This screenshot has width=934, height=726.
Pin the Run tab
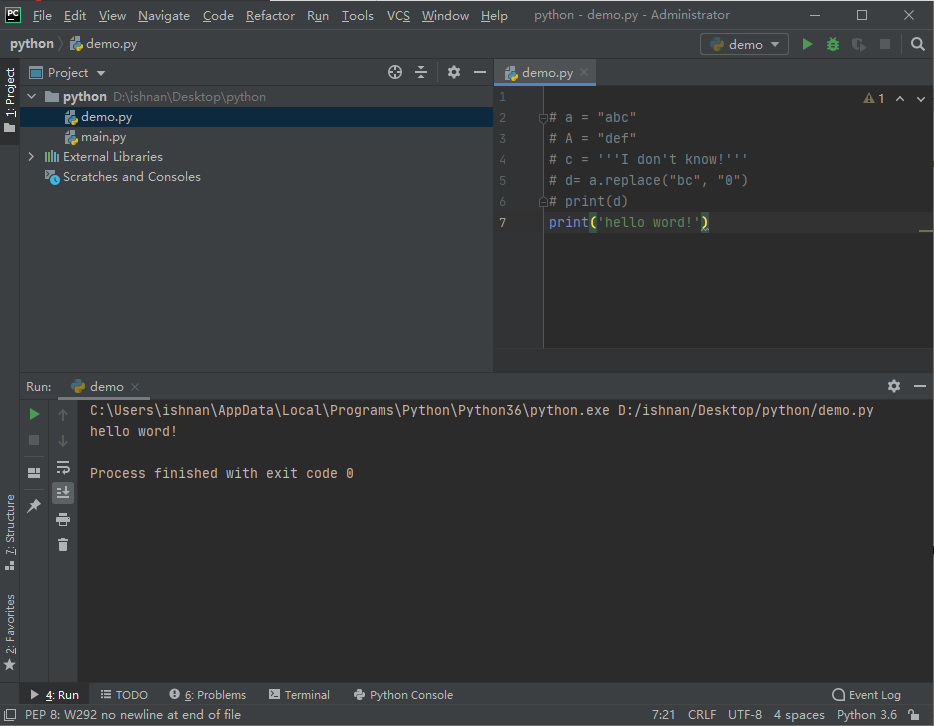34,506
